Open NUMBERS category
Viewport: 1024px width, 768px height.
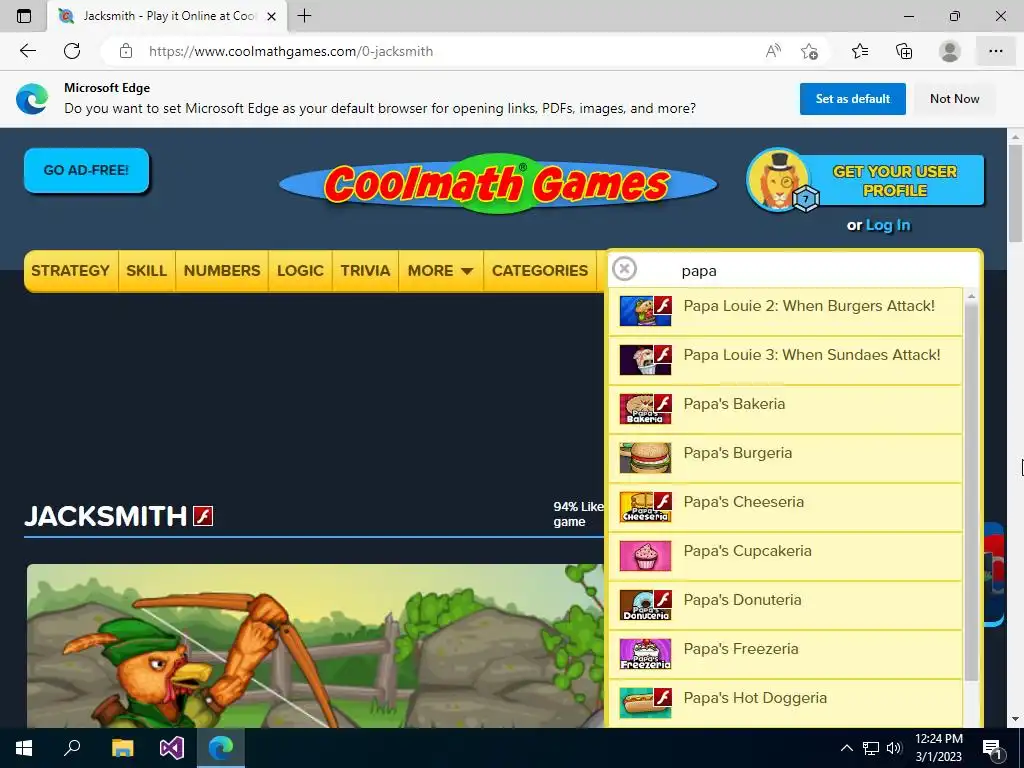click(222, 270)
